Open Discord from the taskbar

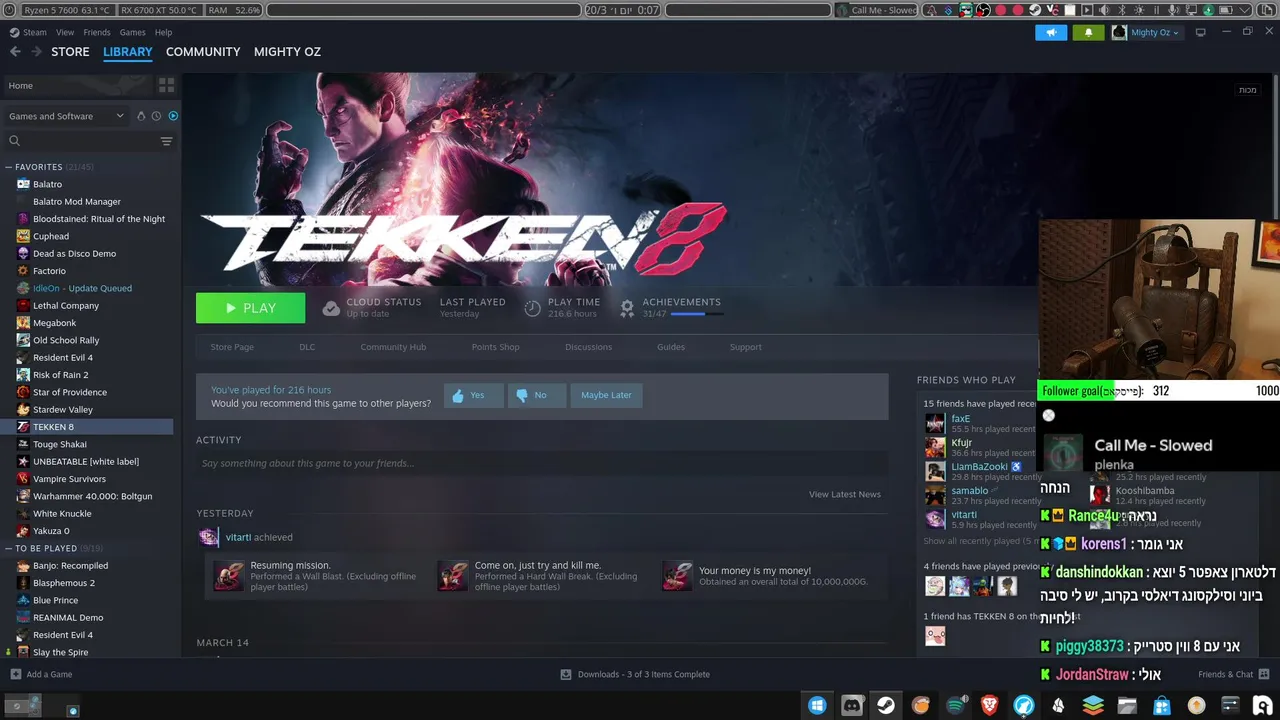click(x=851, y=705)
